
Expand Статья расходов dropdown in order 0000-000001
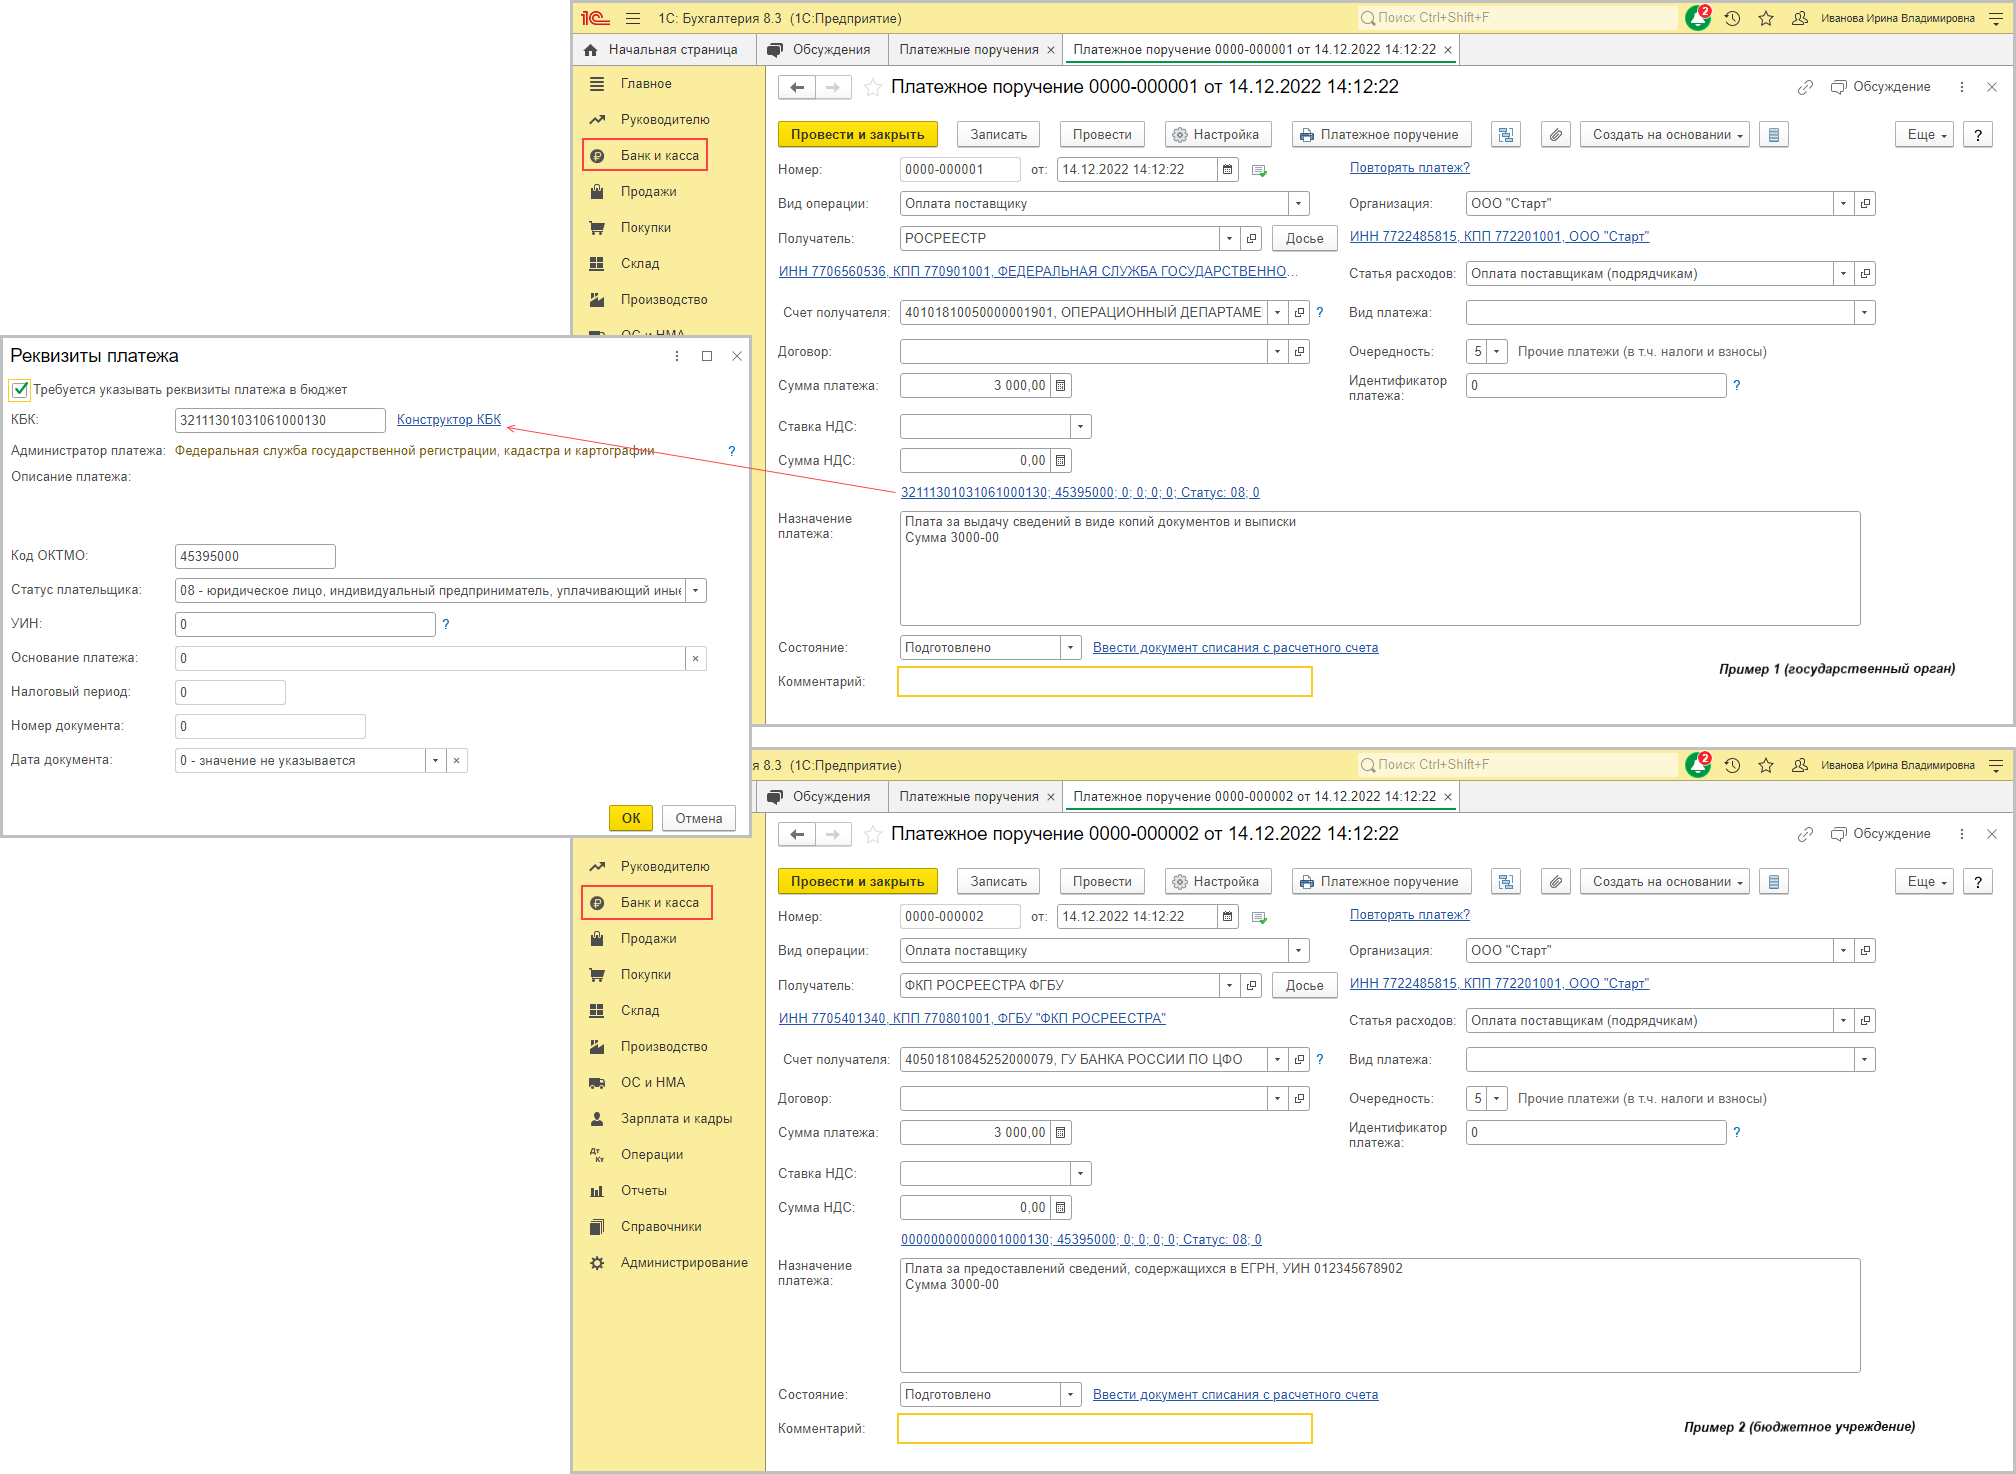point(1843,274)
